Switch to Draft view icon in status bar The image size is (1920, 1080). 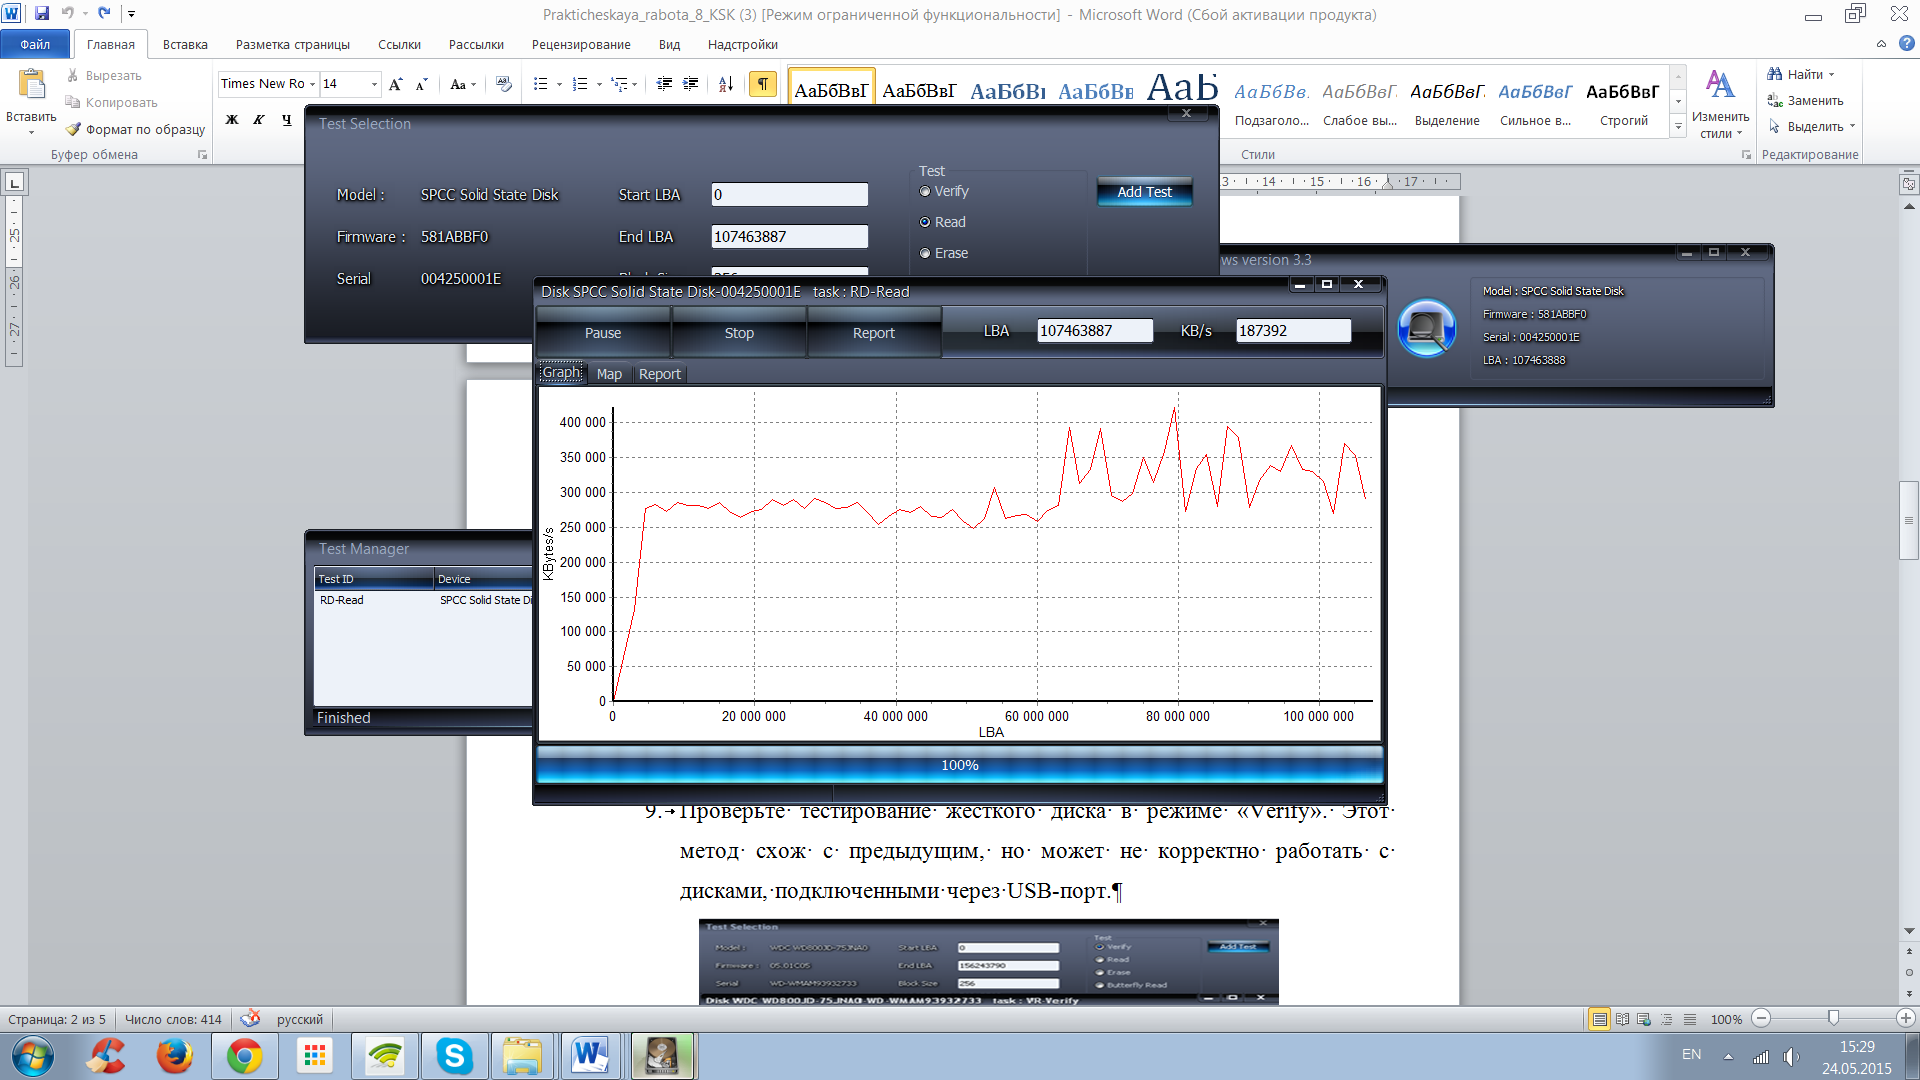coord(1690,1019)
